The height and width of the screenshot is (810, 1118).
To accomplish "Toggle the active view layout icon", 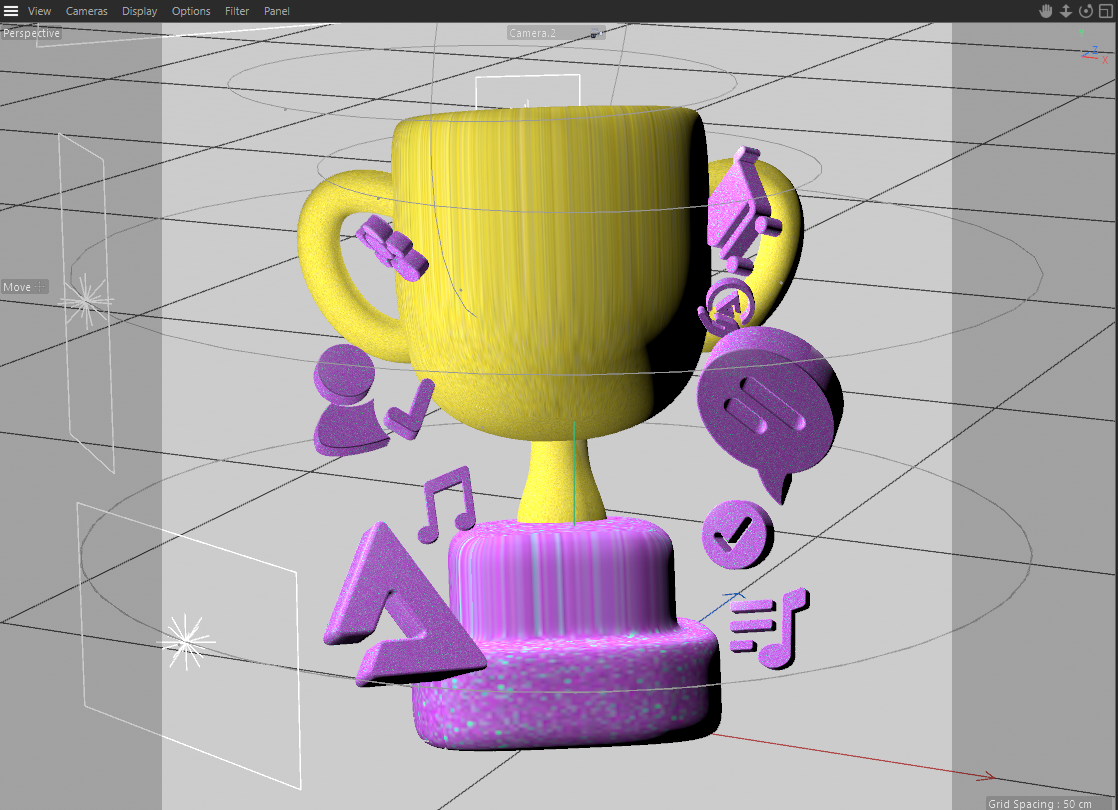I will (1106, 11).
